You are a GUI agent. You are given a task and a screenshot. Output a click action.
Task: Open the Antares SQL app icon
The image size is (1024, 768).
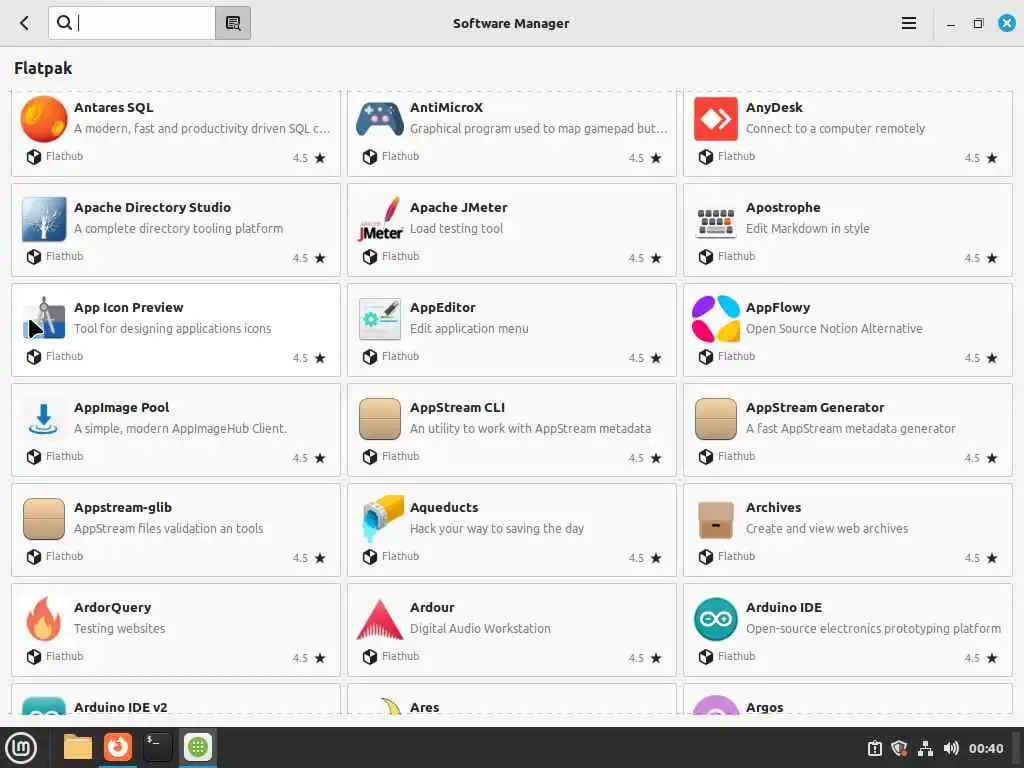tap(44, 119)
